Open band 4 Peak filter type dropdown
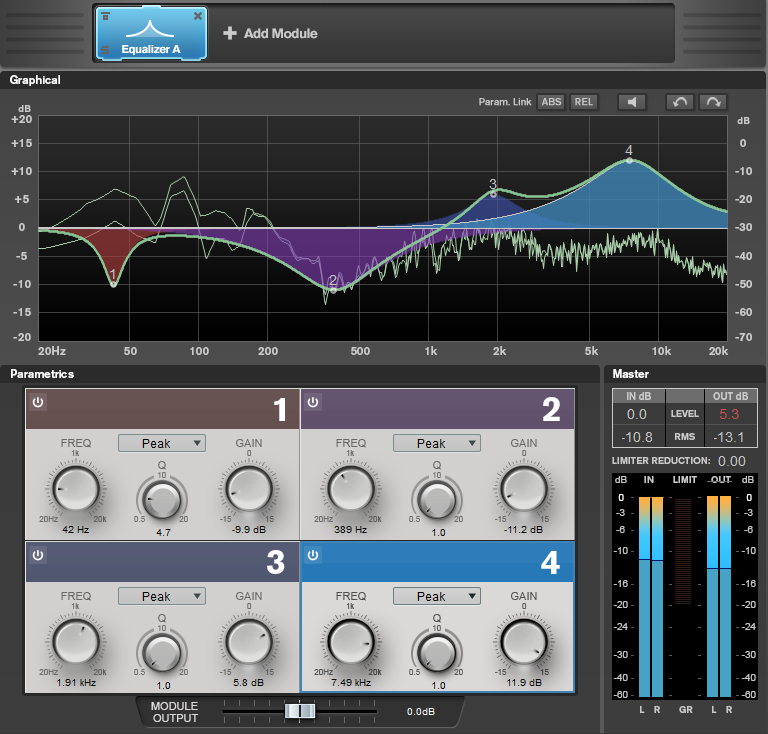This screenshot has width=768, height=734. [437, 596]
